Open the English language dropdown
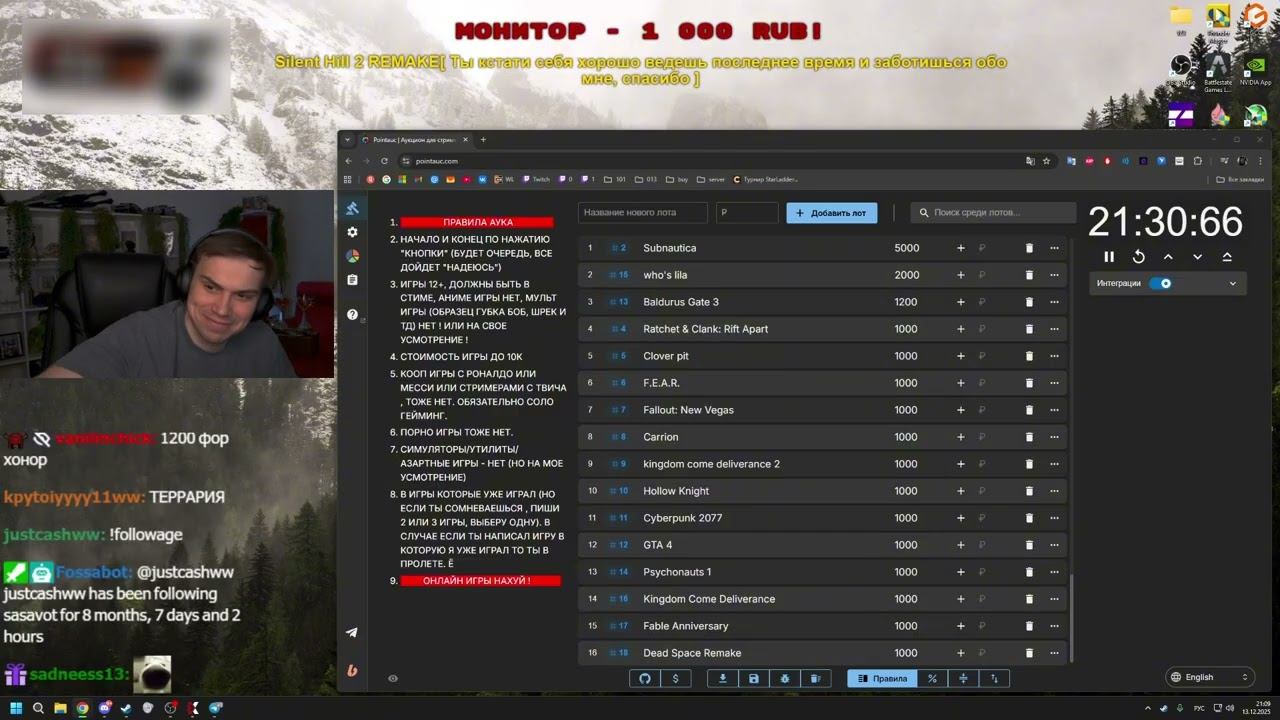The height and width of the screenshot is (720, 1280). 1210,677
